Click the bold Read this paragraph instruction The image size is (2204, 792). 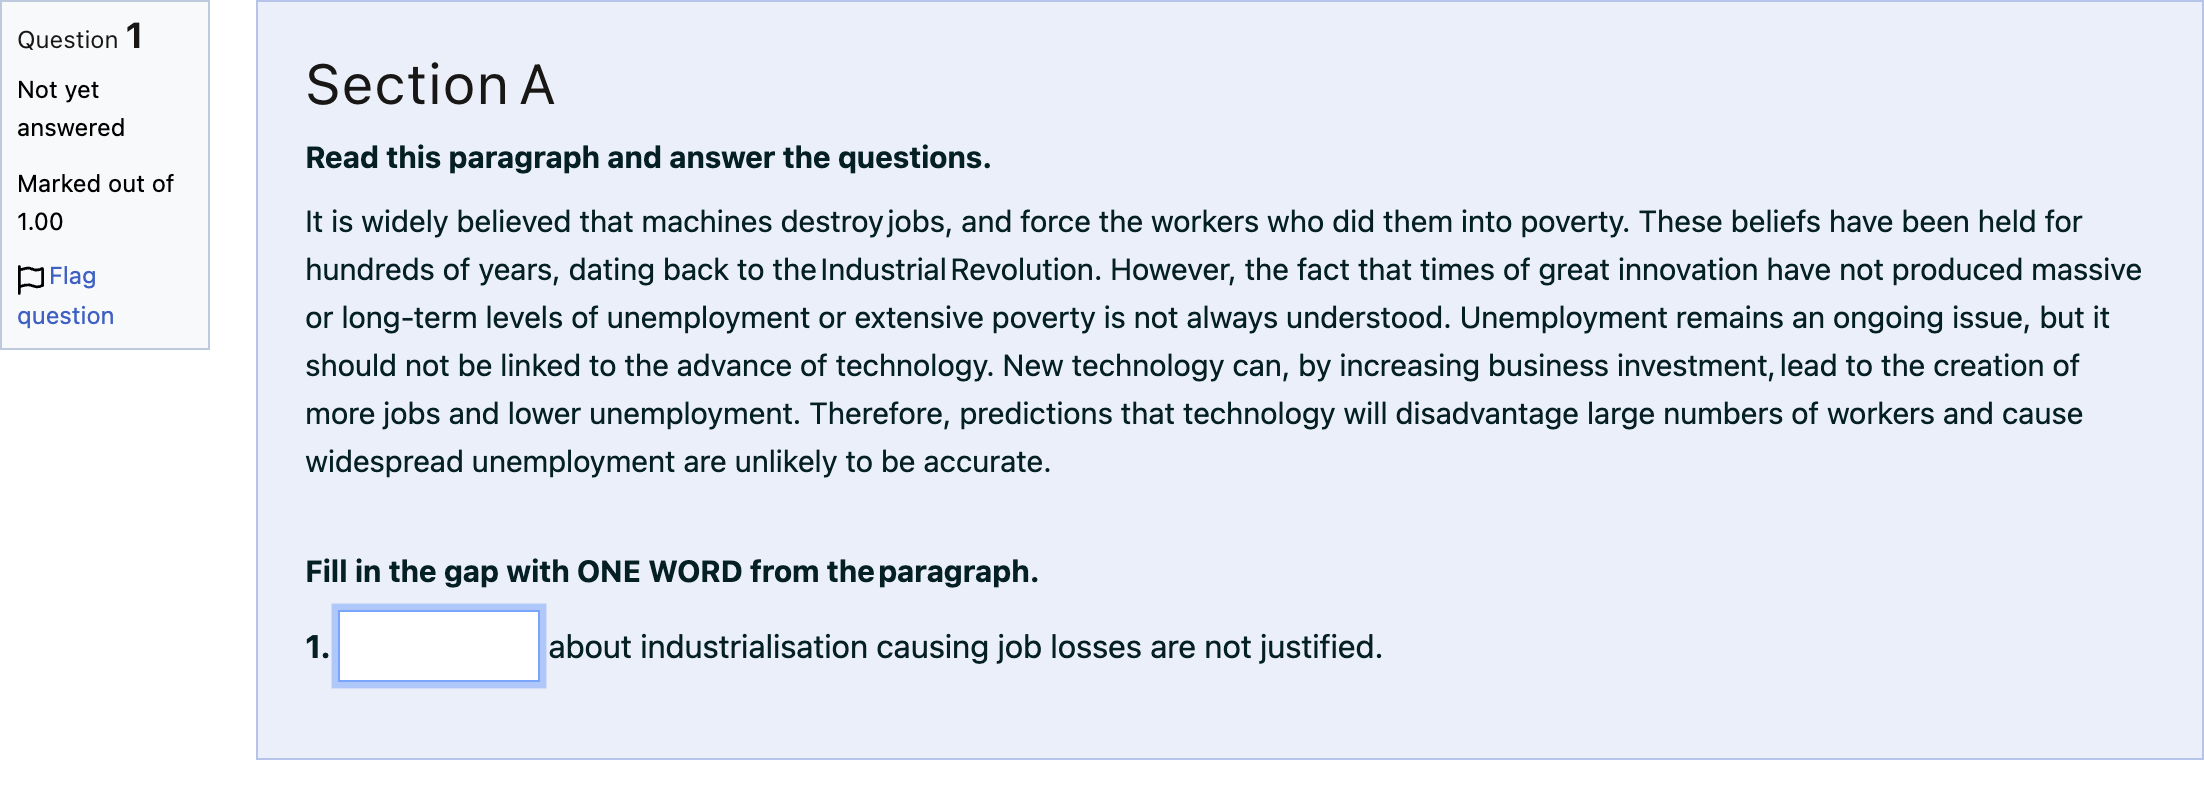(648, 158)
